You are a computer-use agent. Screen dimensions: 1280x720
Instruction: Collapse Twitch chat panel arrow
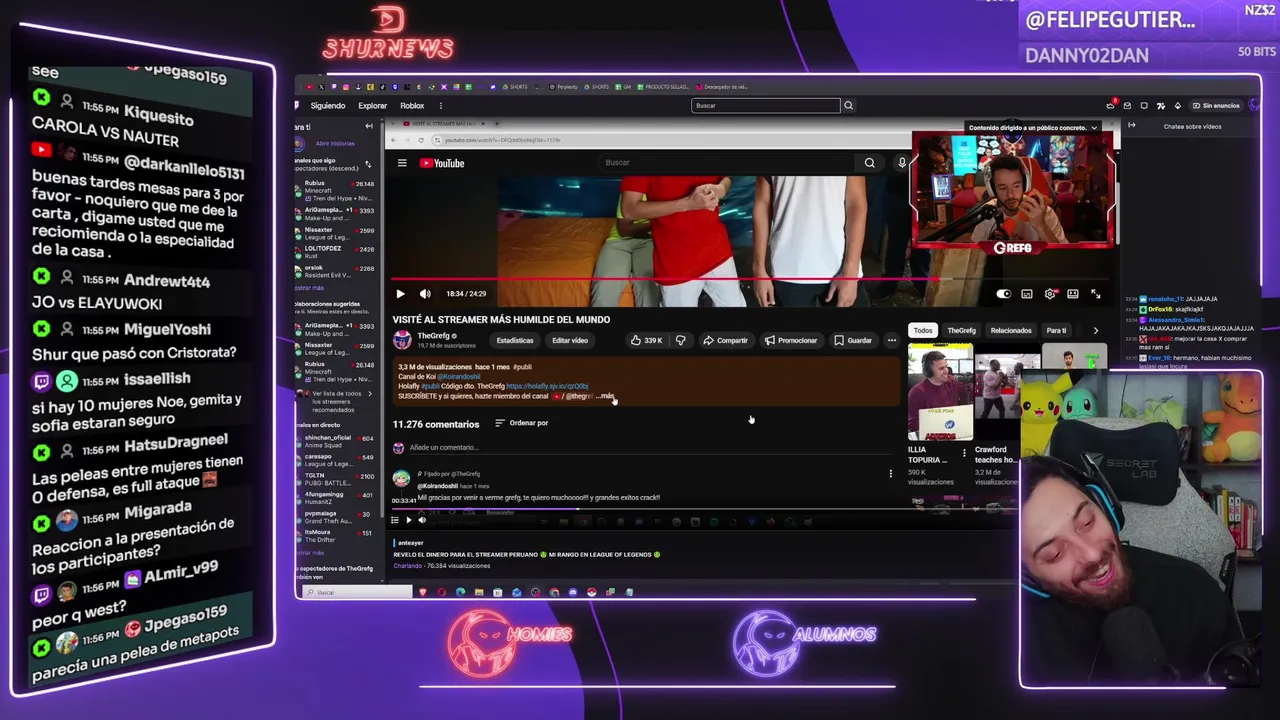coord(1132,126)
